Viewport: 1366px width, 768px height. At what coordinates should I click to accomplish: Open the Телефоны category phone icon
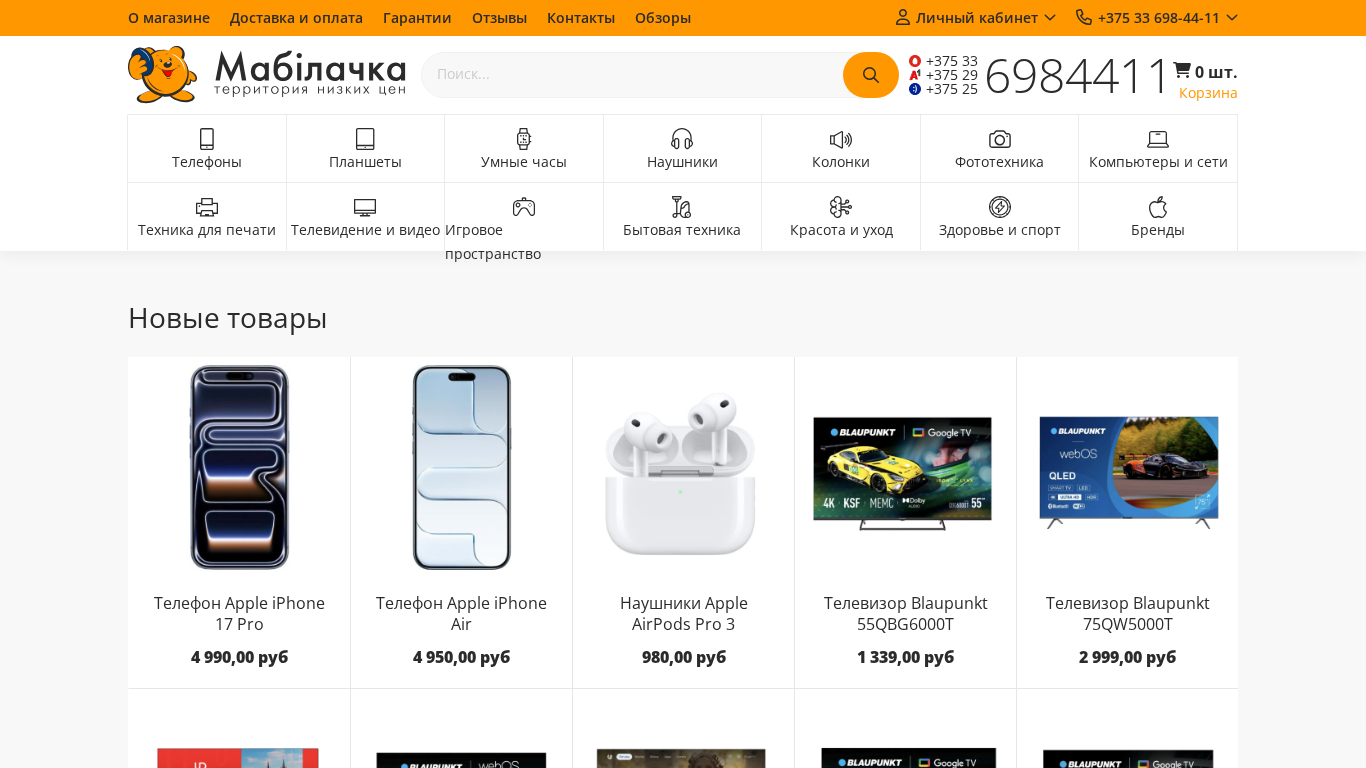(207, 139)
